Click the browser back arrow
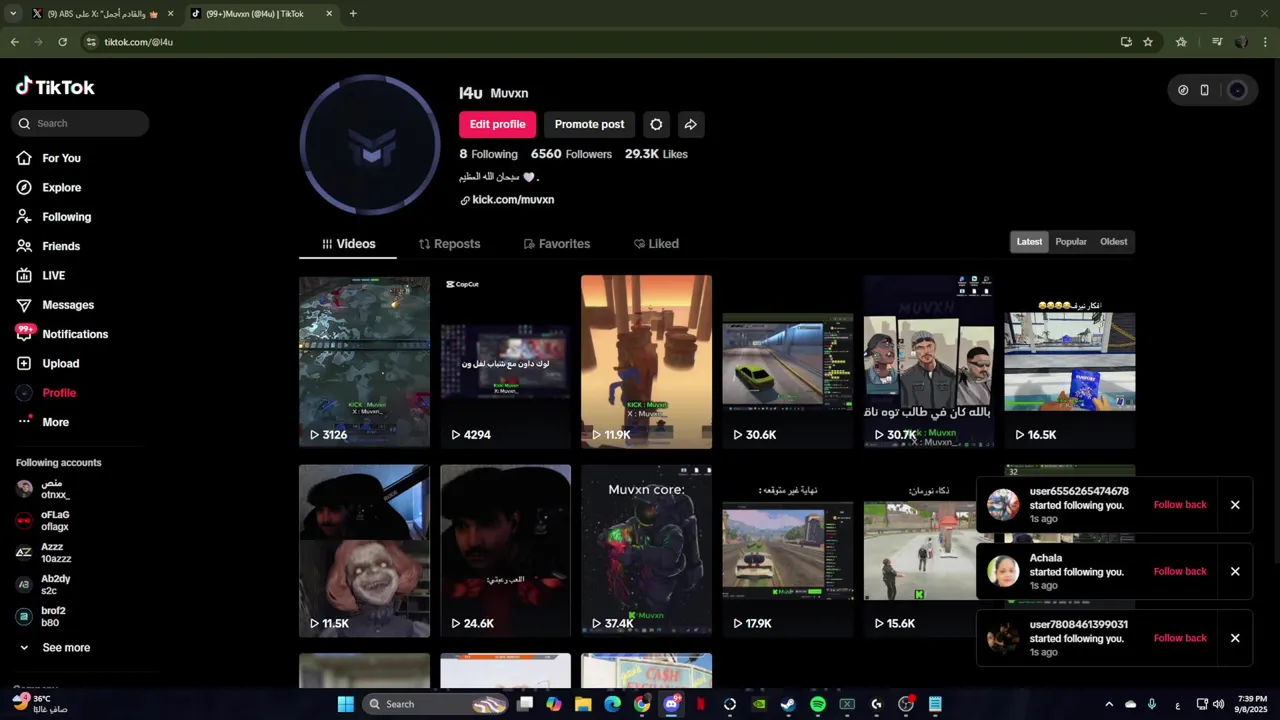This screenshot has width=1280, height=720. (14, 42)
